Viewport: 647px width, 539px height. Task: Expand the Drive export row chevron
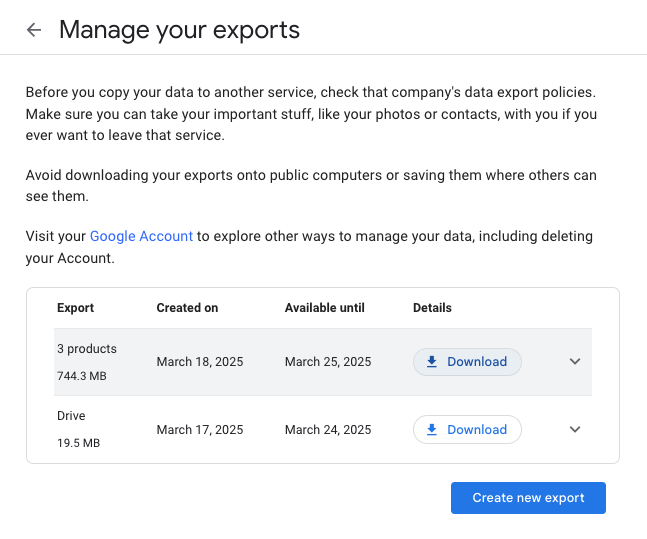(x=575, y=430)
